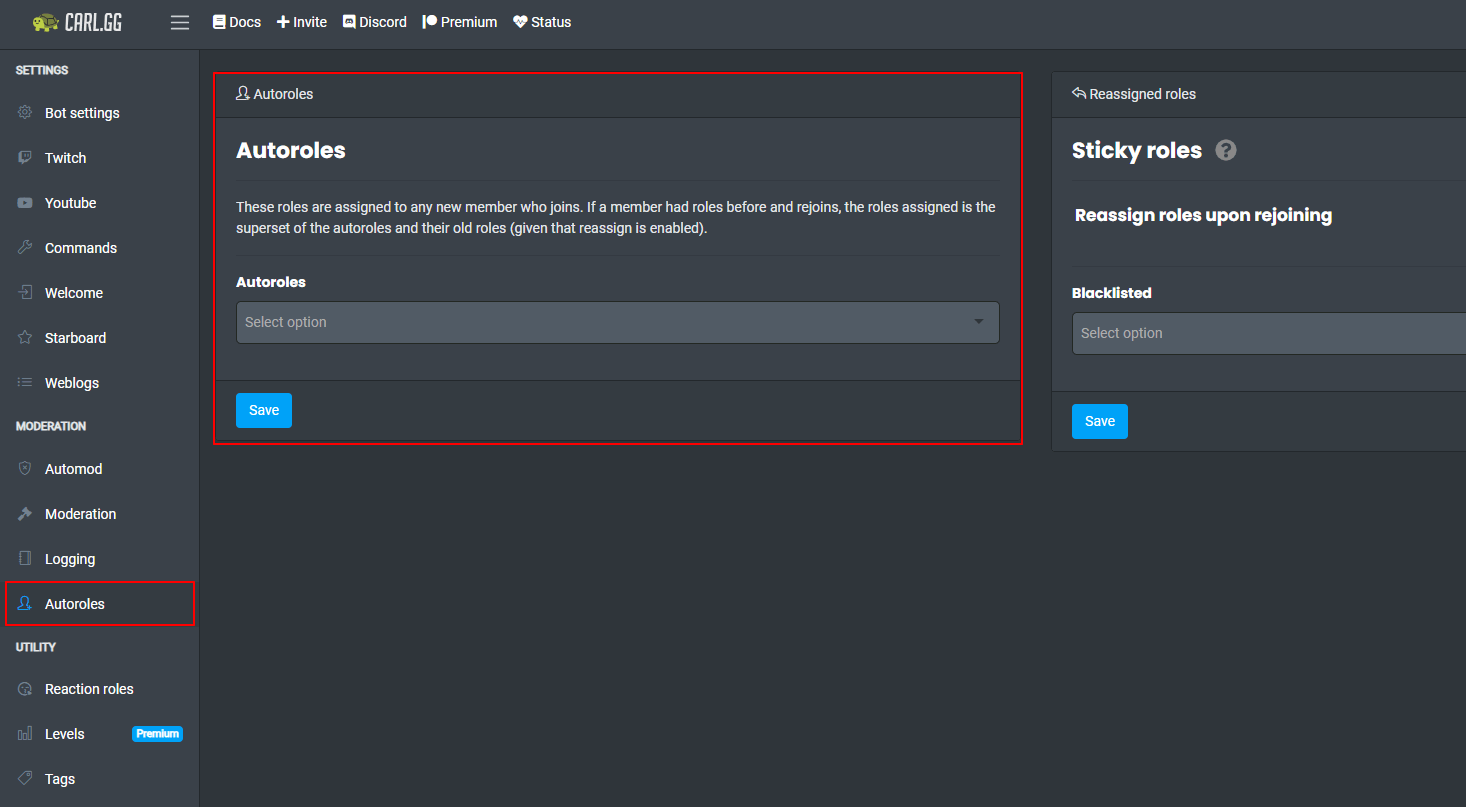Click the Logging panel icon

(24, 558)
